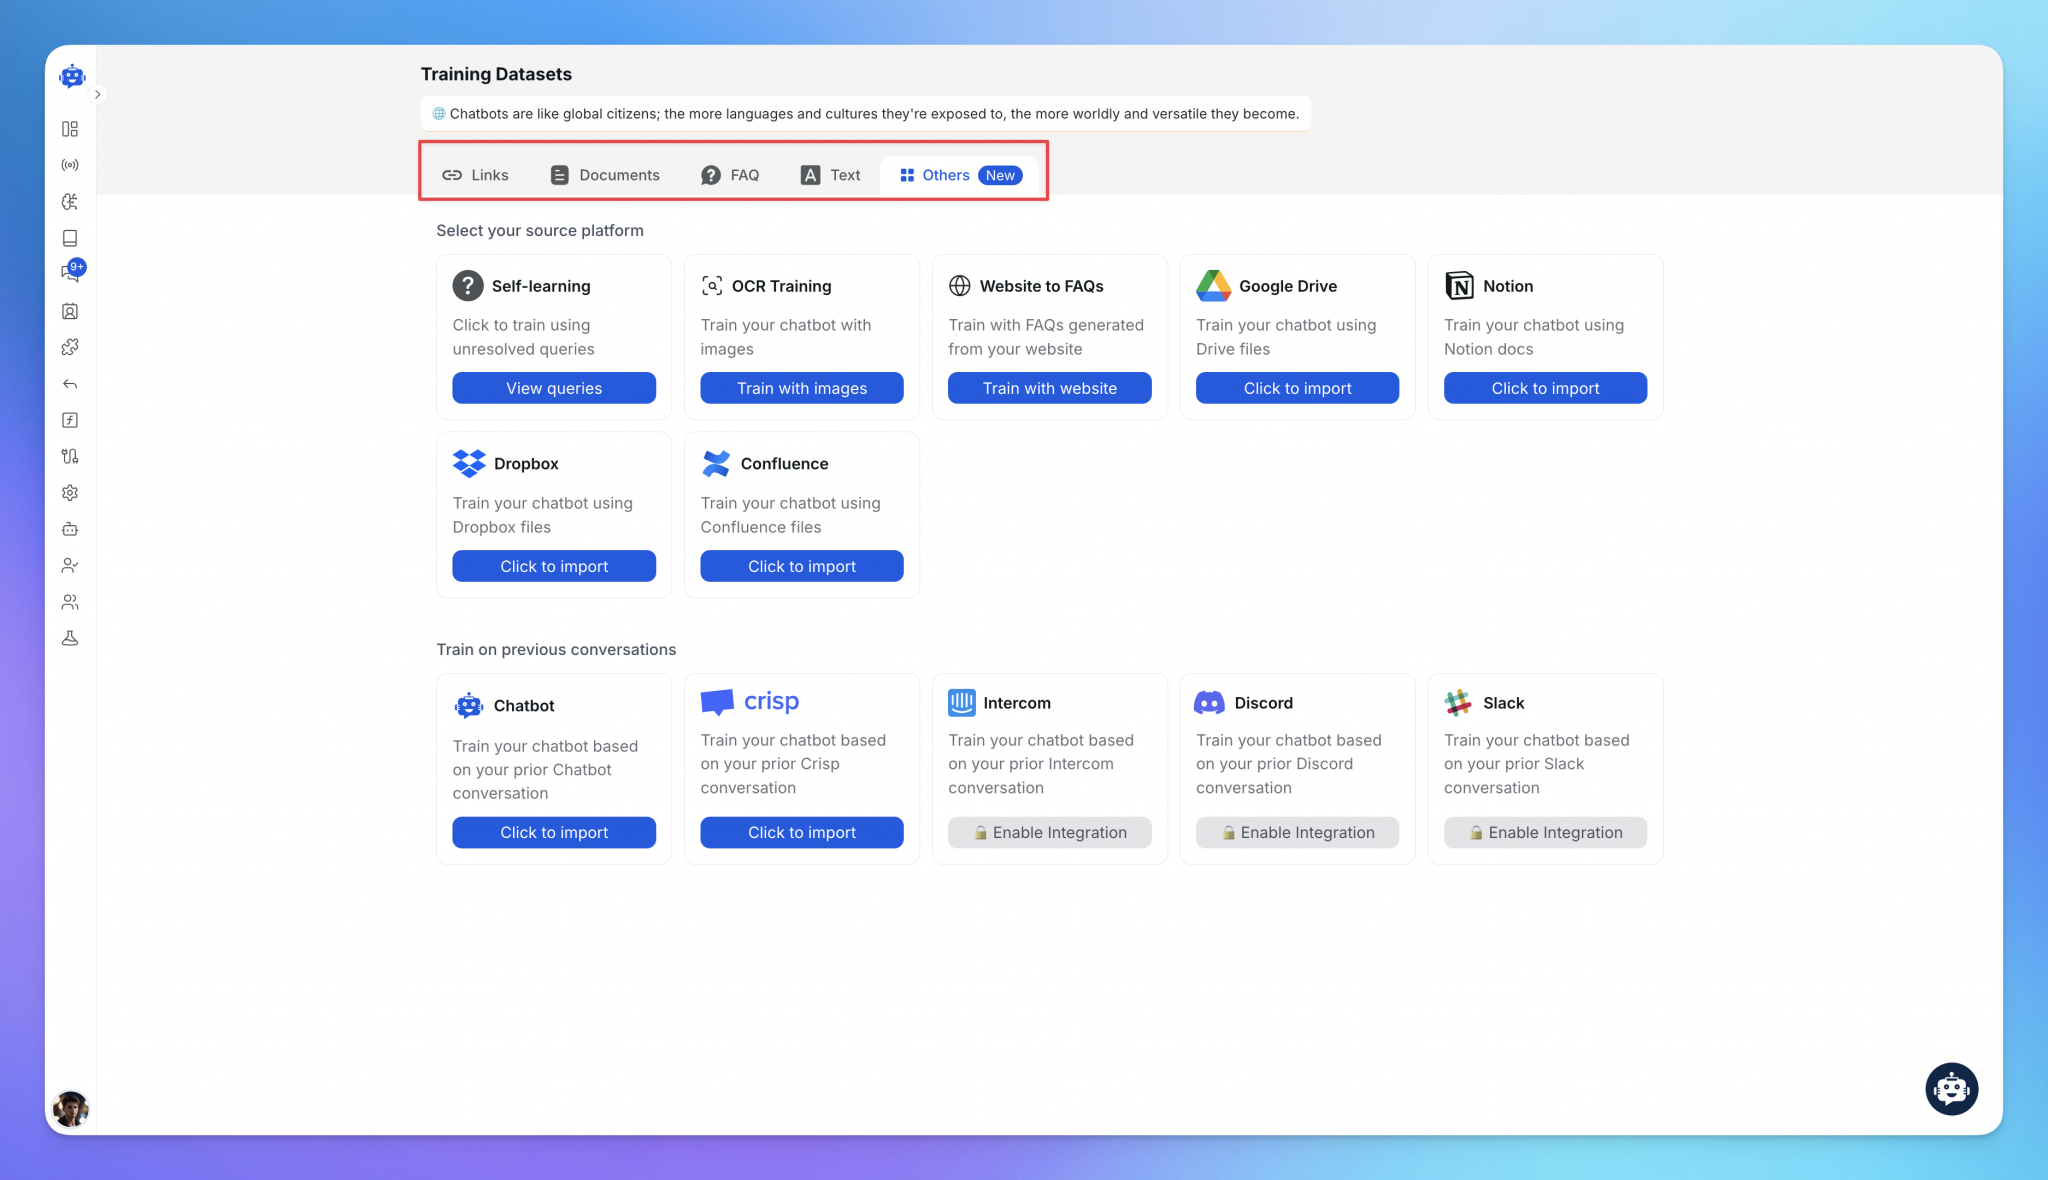Open Settings via the gear icon
Screen dimensions: 2048x1180
70,492
